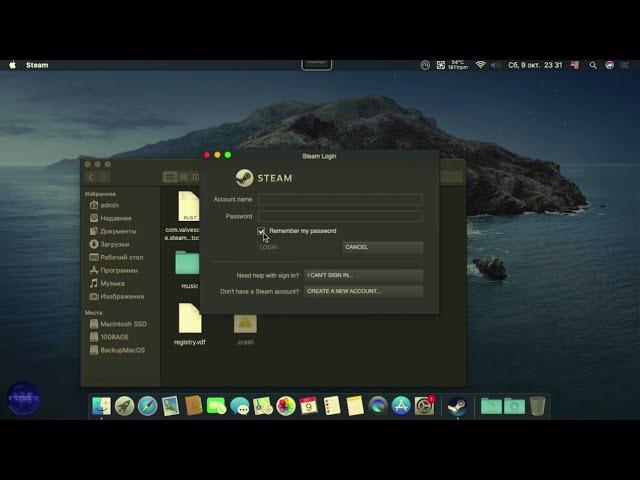Click the date and time in menu bar

(x=535, y=65)
